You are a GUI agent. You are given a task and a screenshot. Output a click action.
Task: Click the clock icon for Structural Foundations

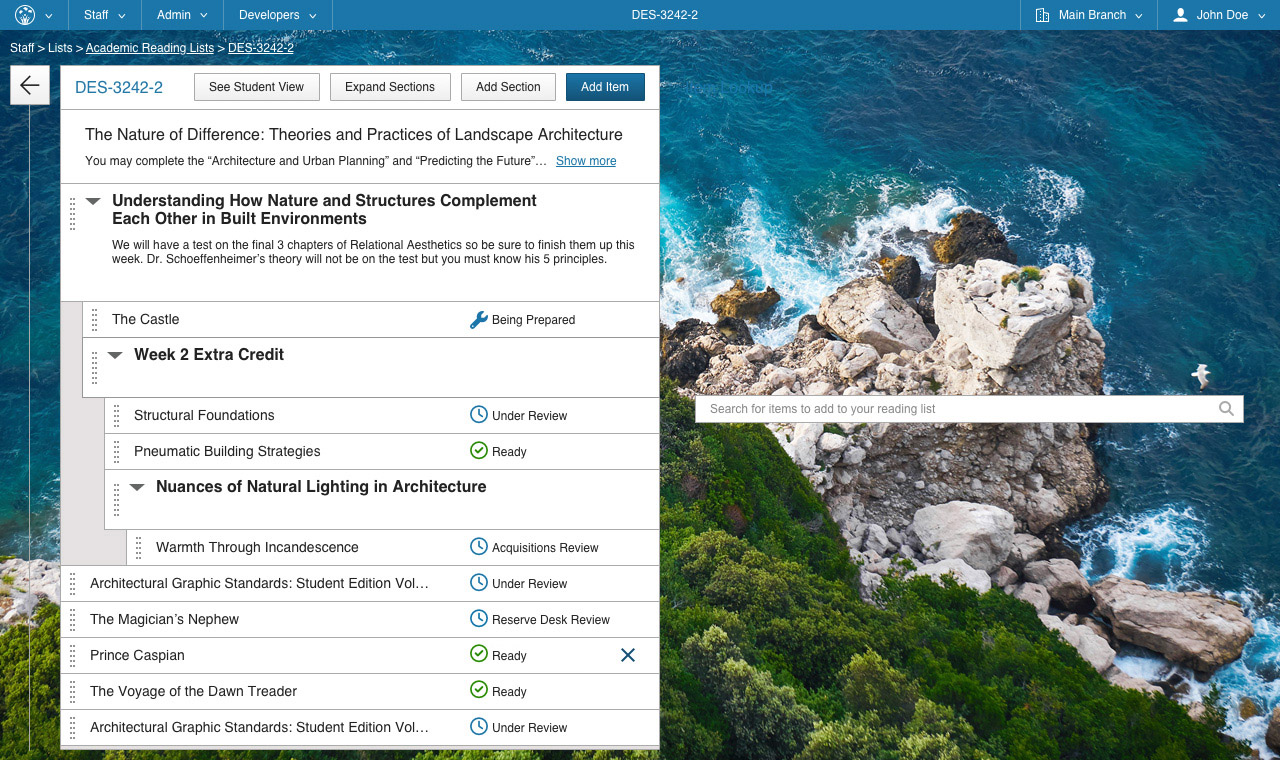point(479,415)
